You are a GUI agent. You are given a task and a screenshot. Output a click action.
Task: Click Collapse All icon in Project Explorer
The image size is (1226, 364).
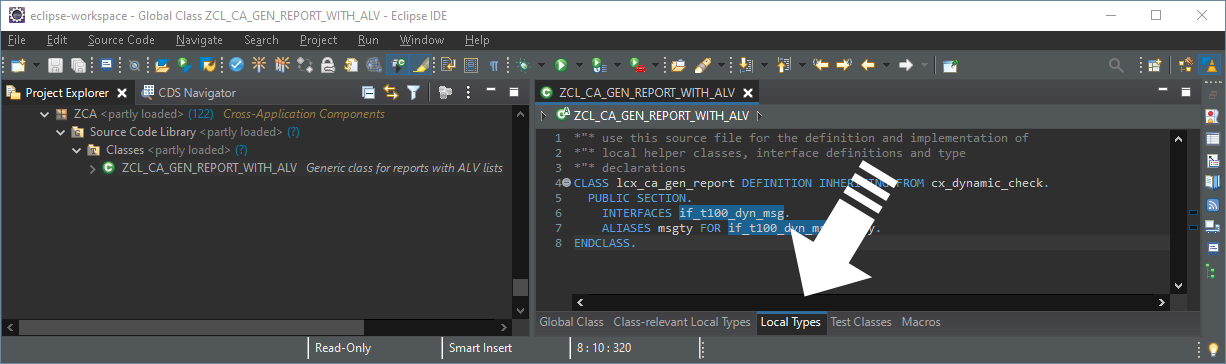coord(369,92)
